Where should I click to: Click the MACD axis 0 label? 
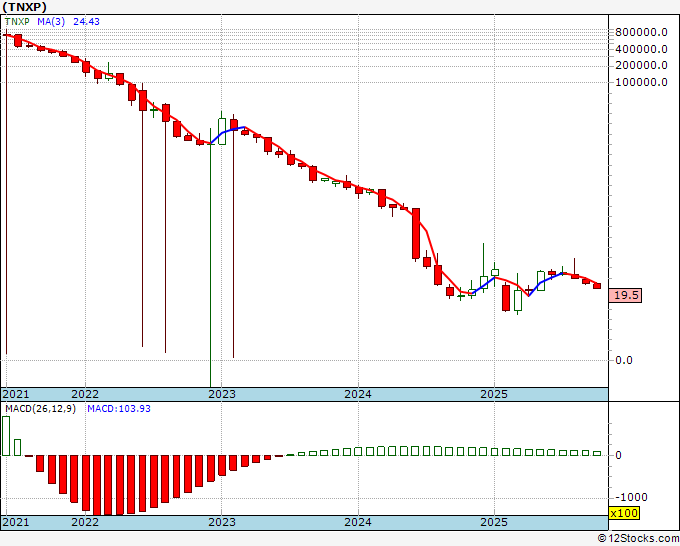pyautogui.click(x=618, y=455)
